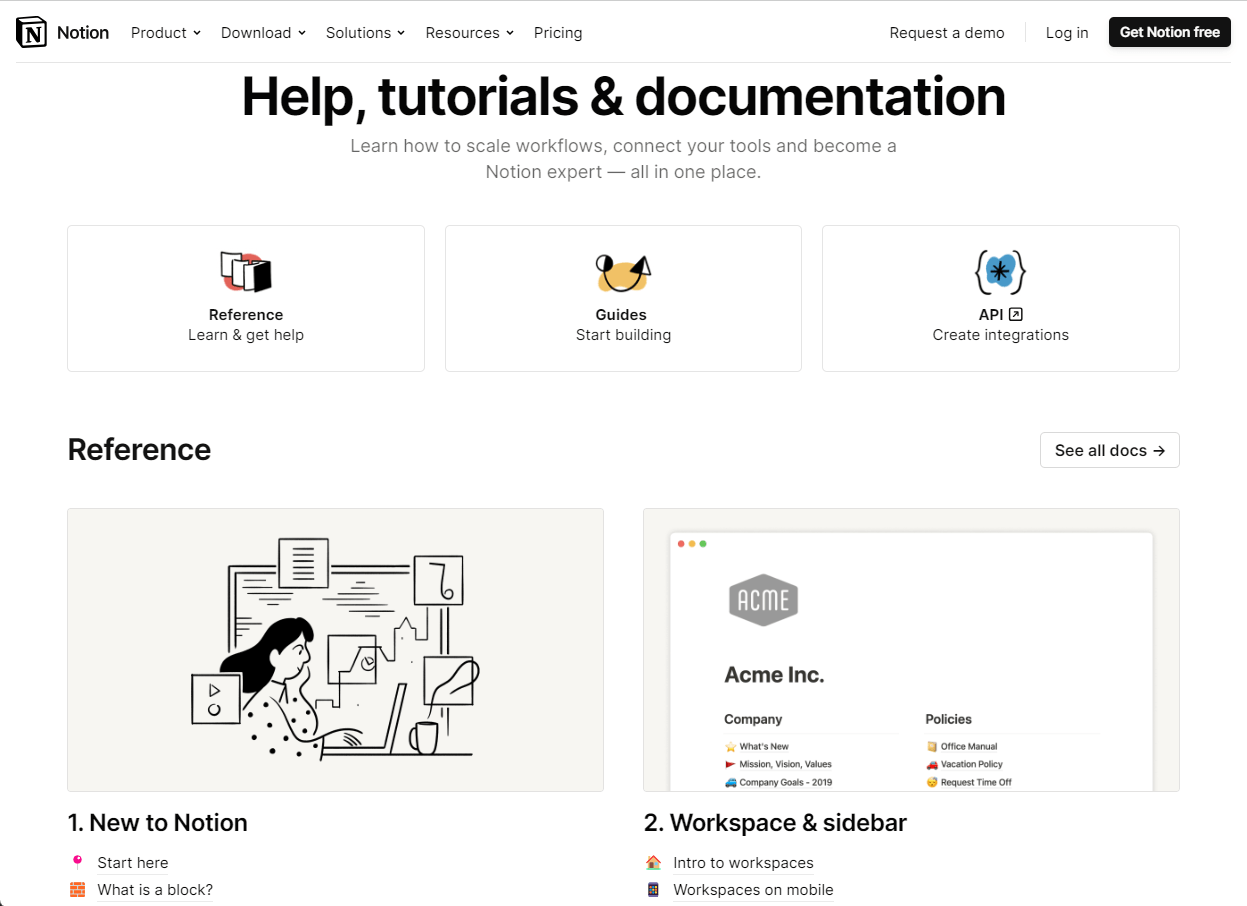1247x906 pixels.
Task: Click the See all docs button
Action: pos(1110,450)
